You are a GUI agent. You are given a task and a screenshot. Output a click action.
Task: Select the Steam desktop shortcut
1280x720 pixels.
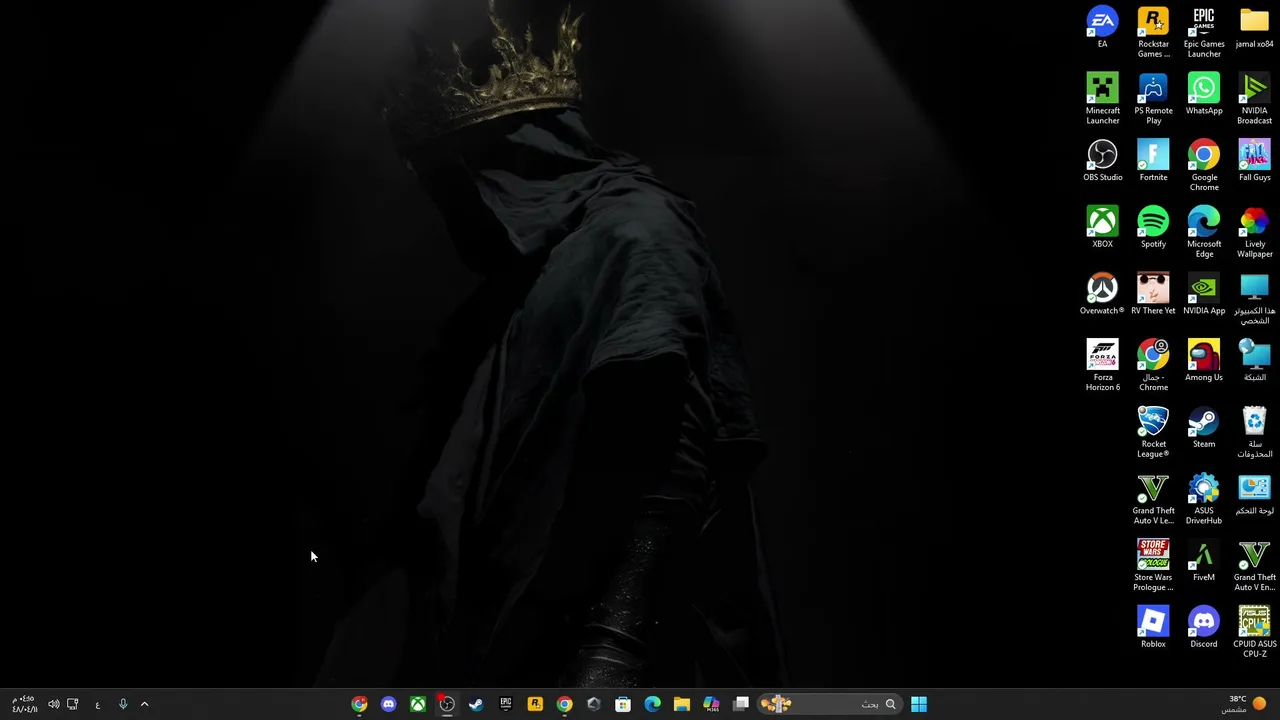pyautogui.click(x=1204, y=427)
